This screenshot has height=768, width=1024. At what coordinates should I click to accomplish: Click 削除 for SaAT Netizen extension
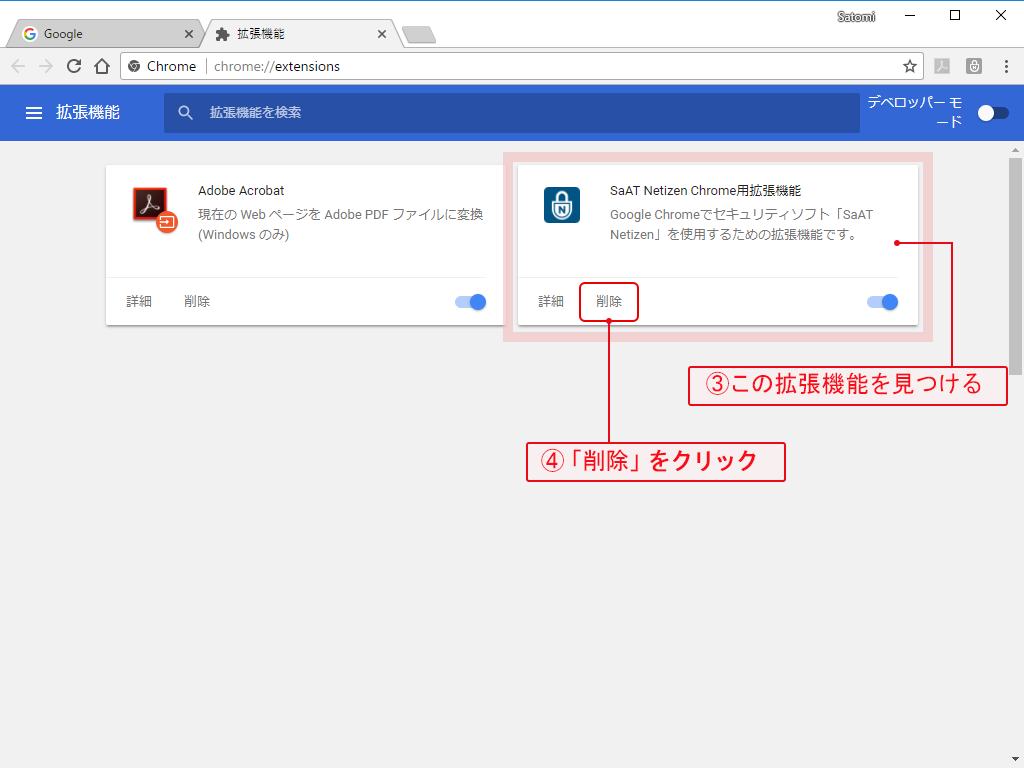[609, 301]
